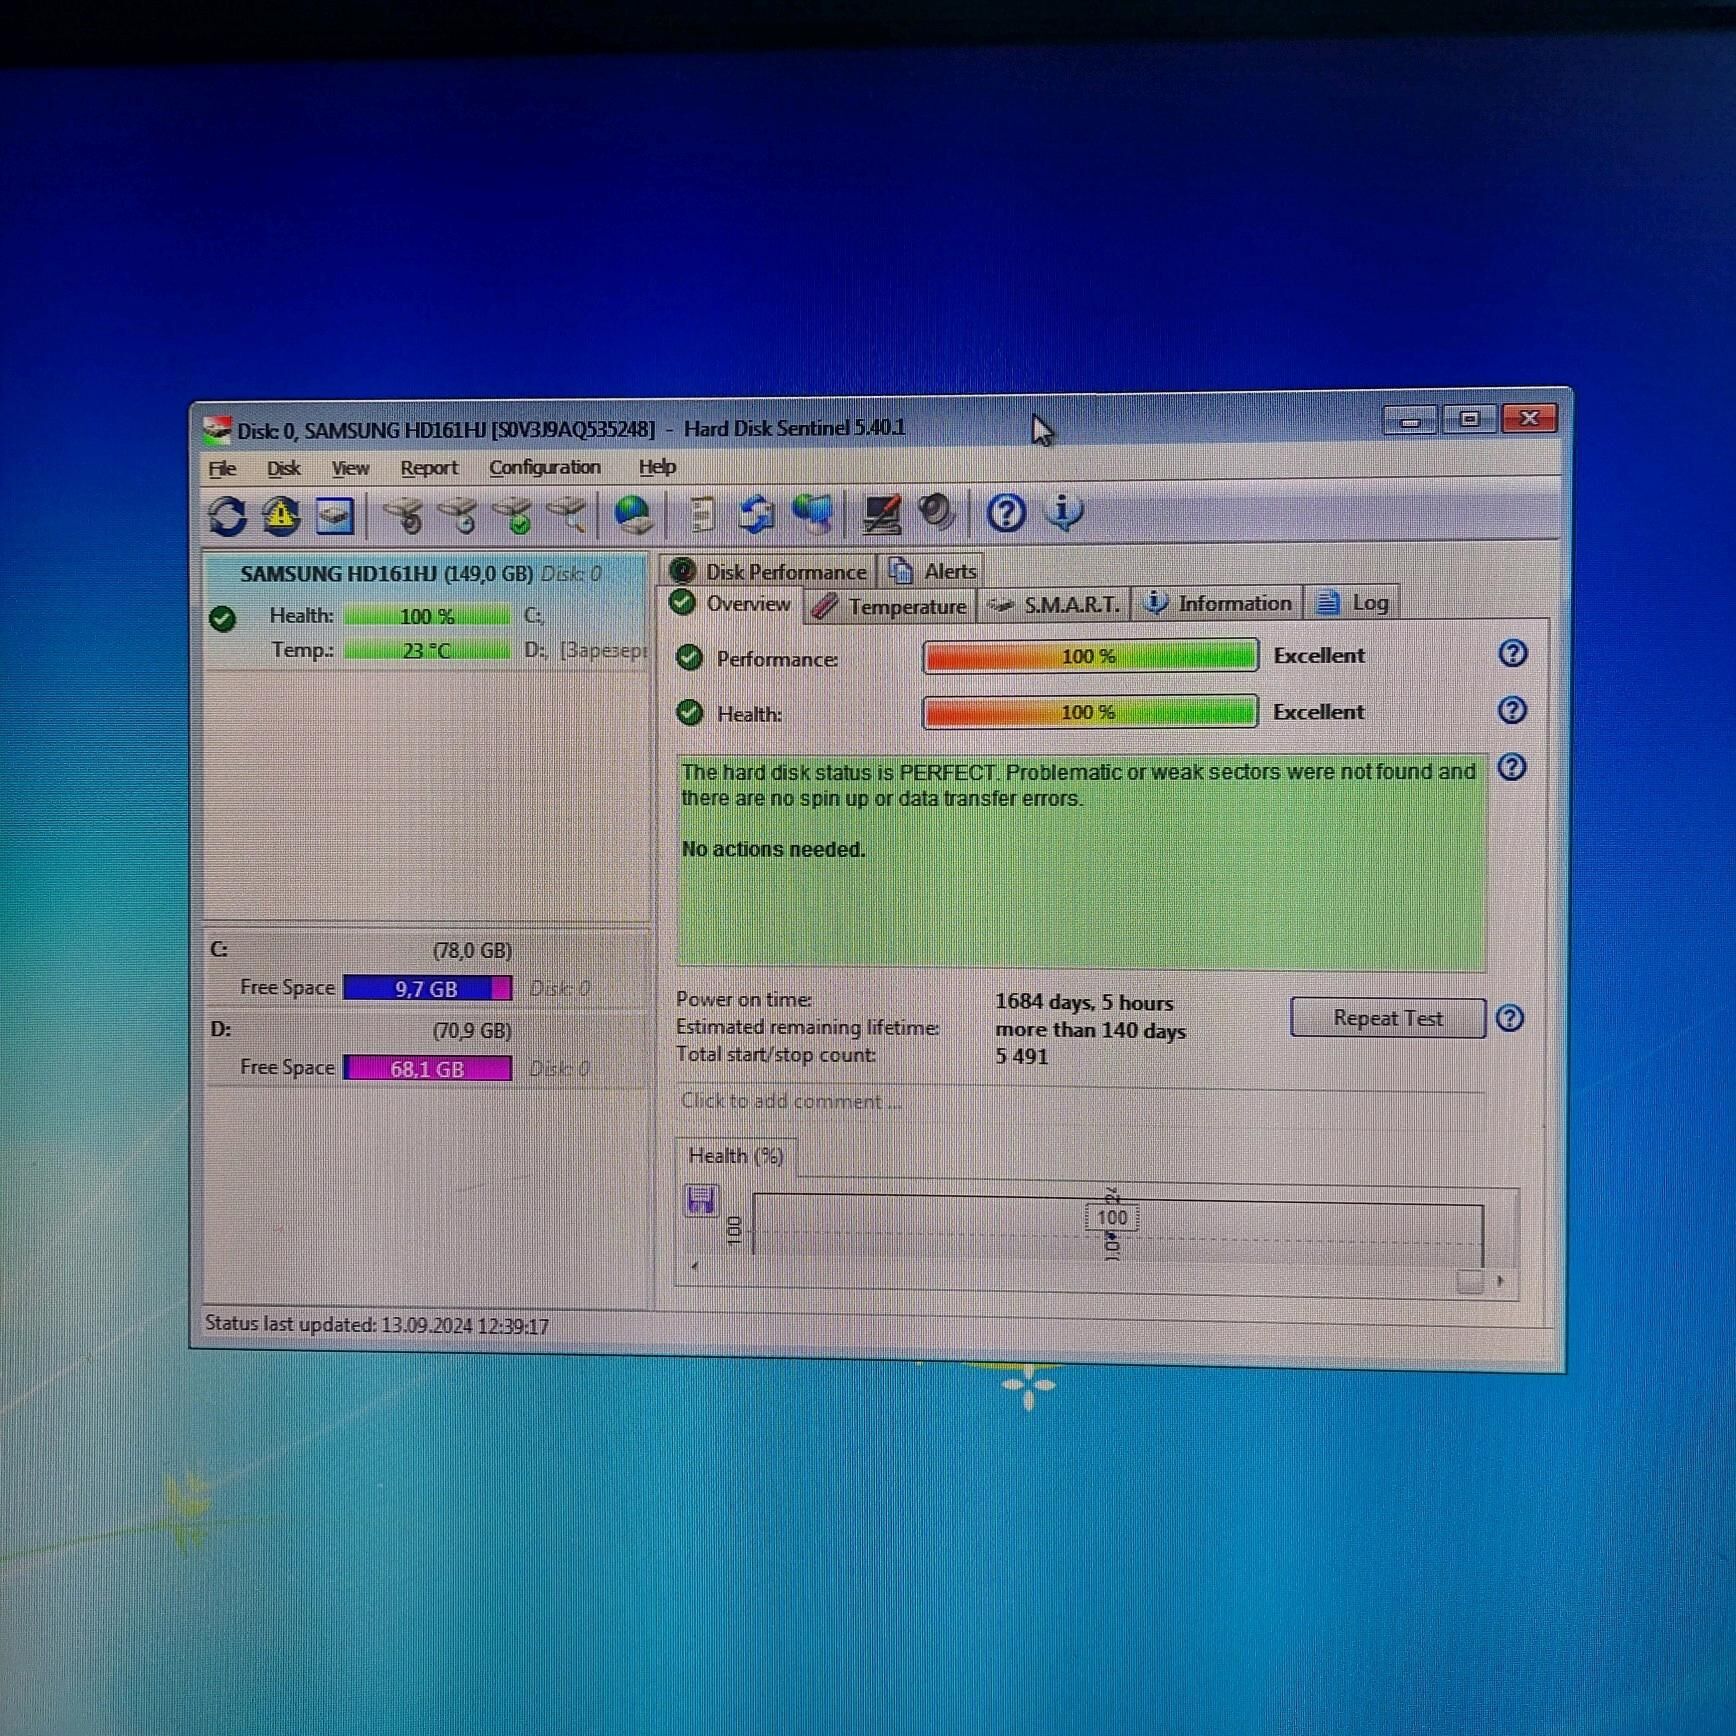Screen dimensions: 1736x1736
Task: Open the Help menu
Action: pyautogui.click(x=657, y=466)
